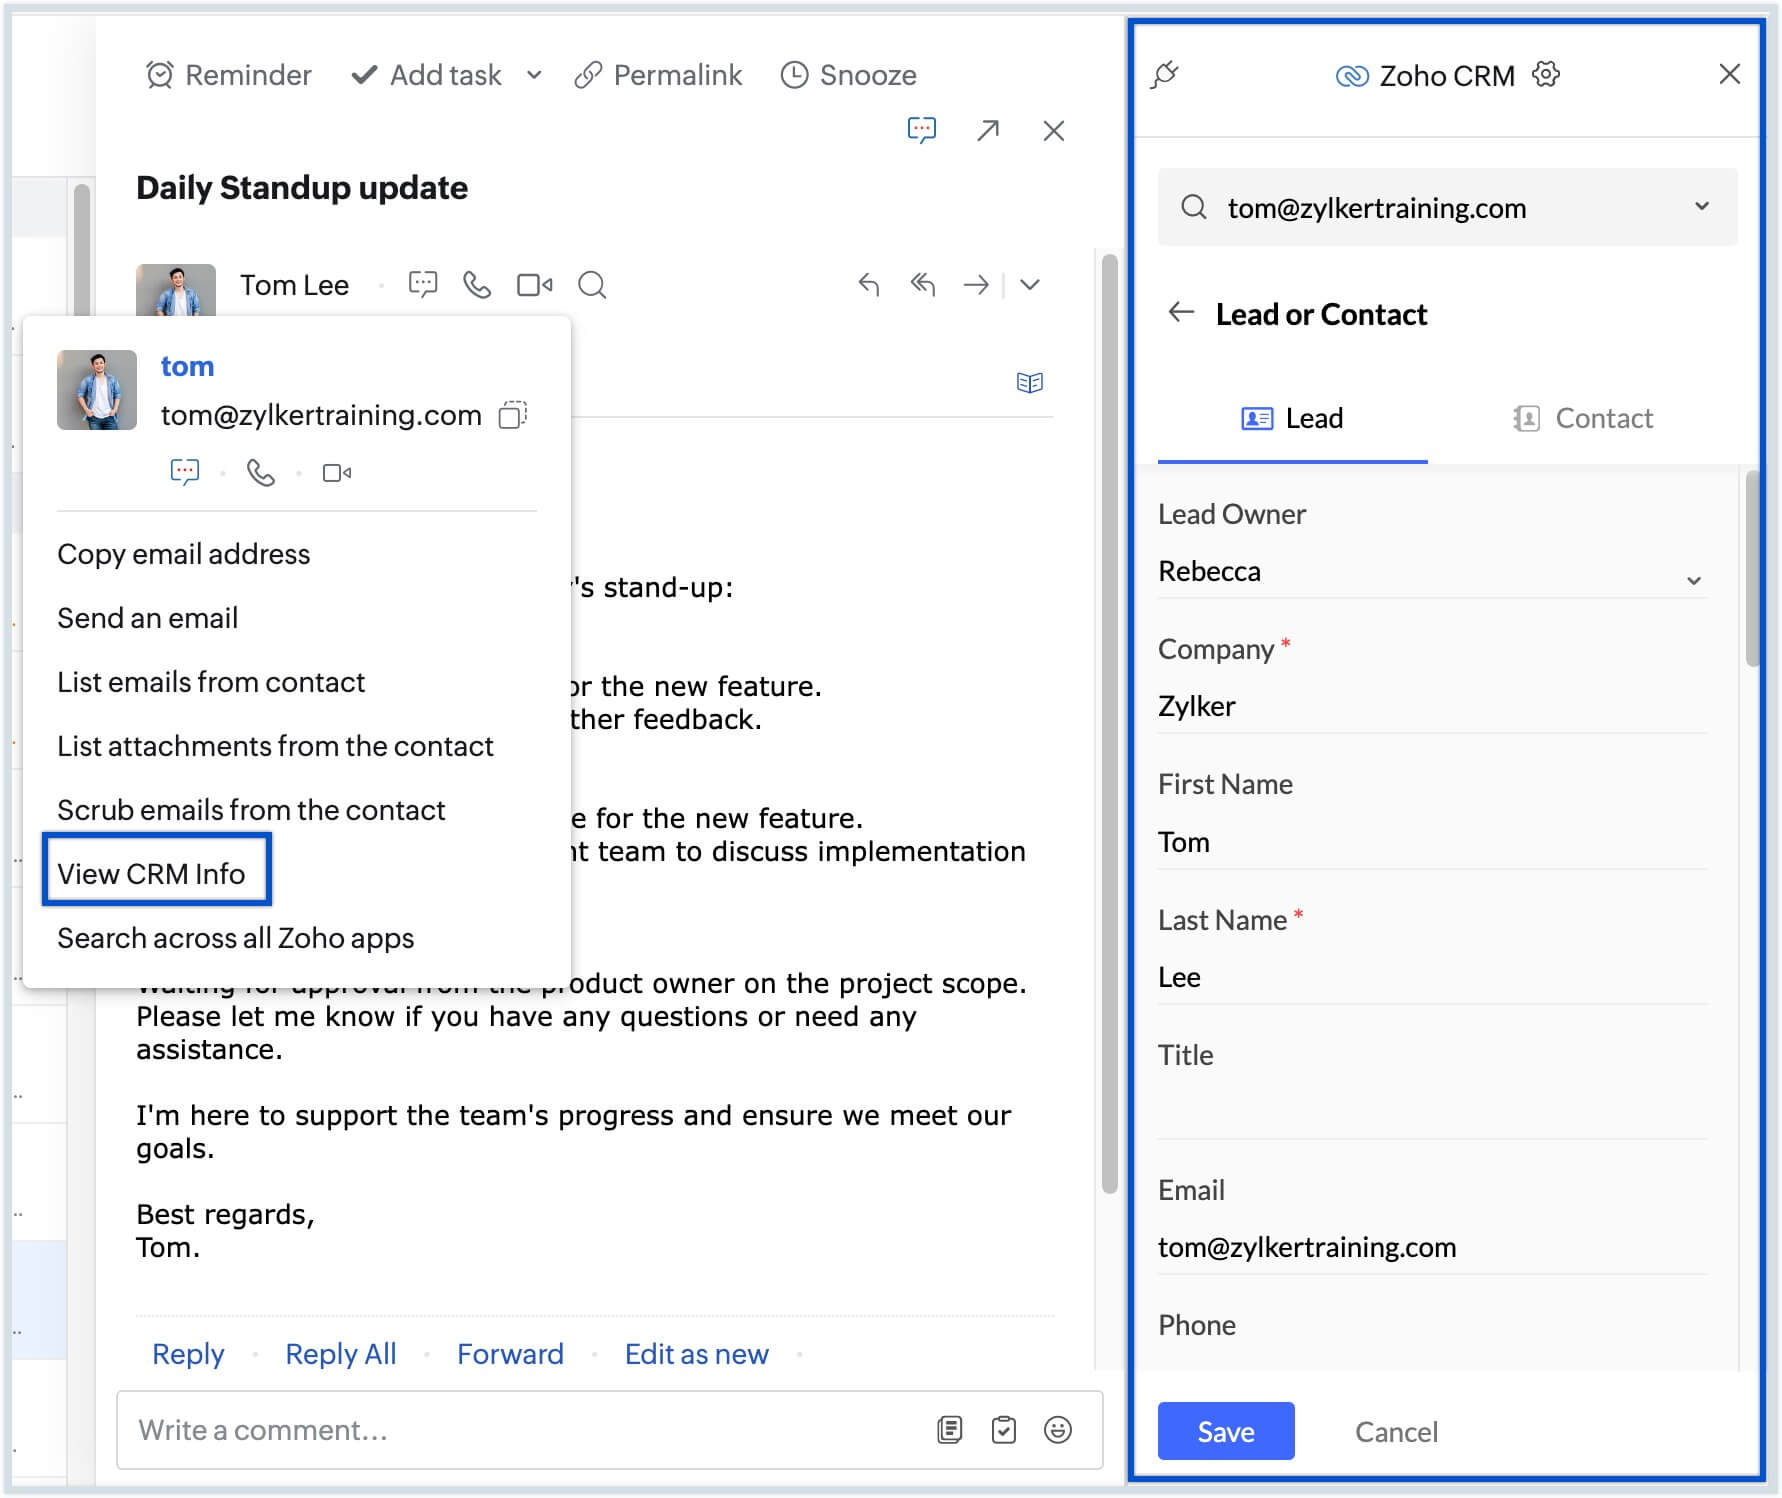The image size is (1782, 1498).
Task: Click the email body scrollbar
Action: tap(1109, 724)
